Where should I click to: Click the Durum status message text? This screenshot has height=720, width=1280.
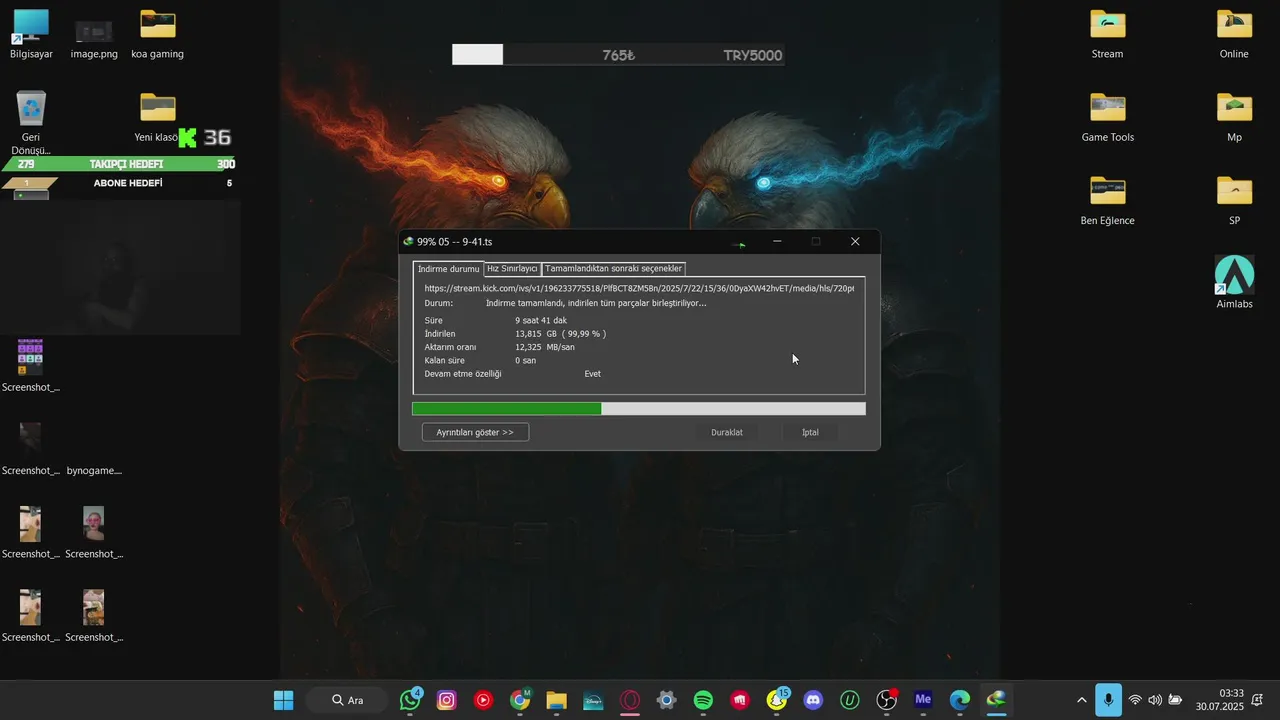[596, 303]
